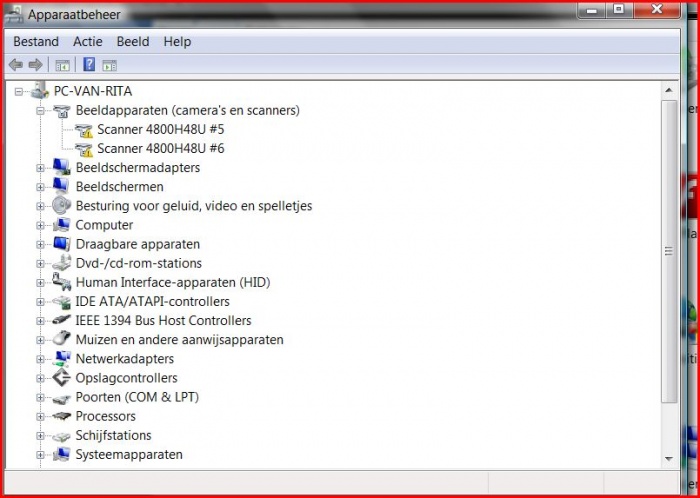Viewport: 700px width, 498px height.
Task: Select Scanner 4800H48U #5 device
Action: (161, 130)
